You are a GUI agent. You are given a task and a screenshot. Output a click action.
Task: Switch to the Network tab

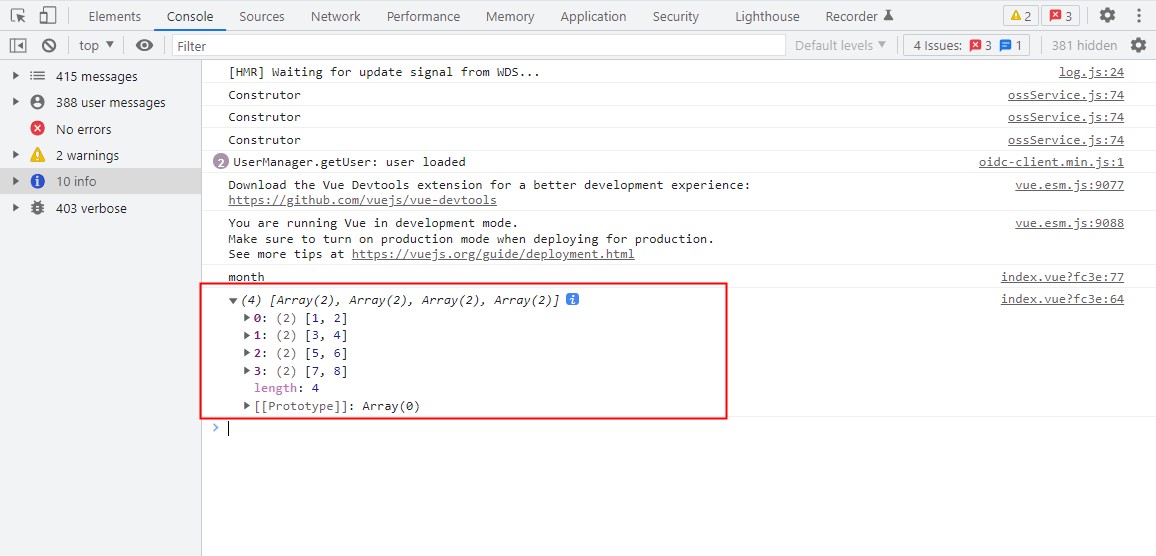pos(335,16)
